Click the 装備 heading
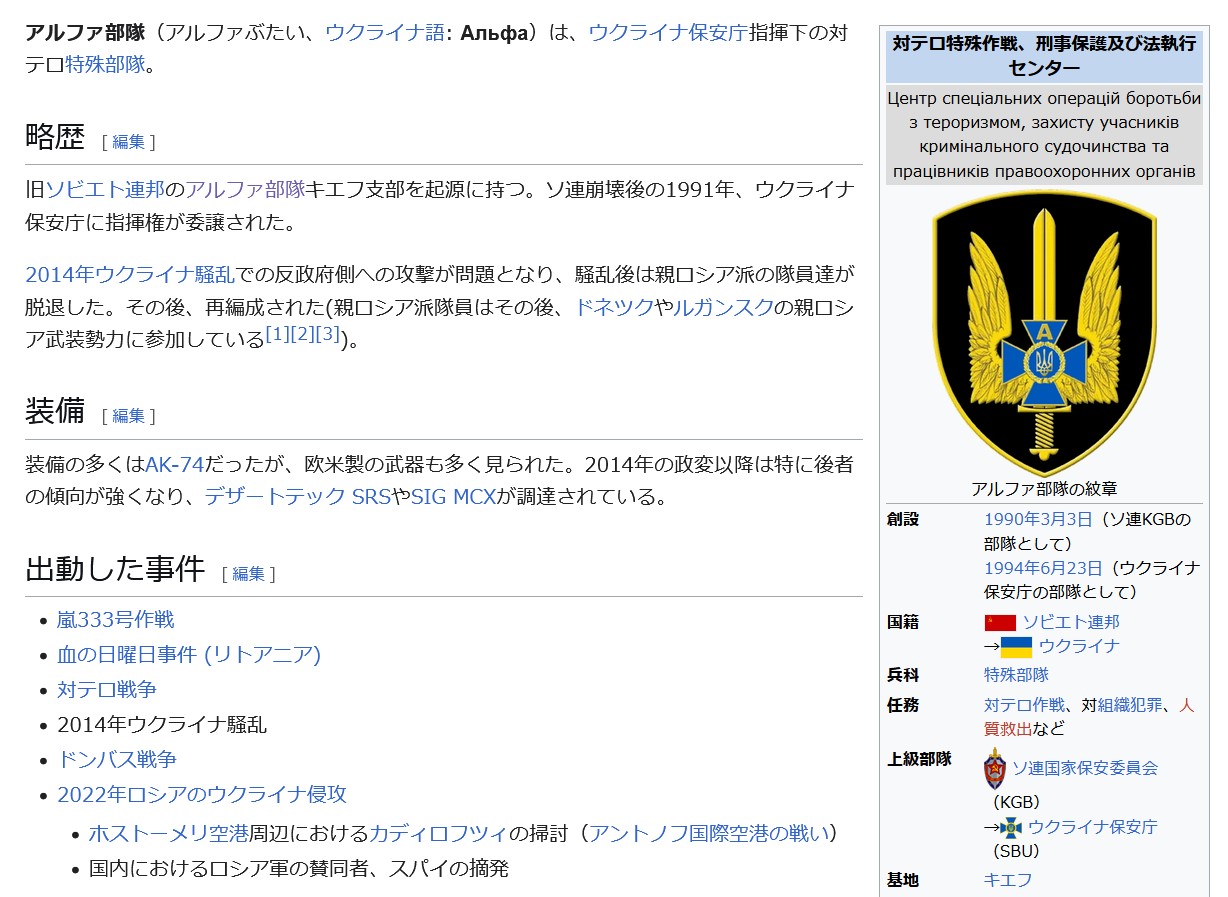The image size is (1228, 897). pyautogui.click(x=55, y=411)
